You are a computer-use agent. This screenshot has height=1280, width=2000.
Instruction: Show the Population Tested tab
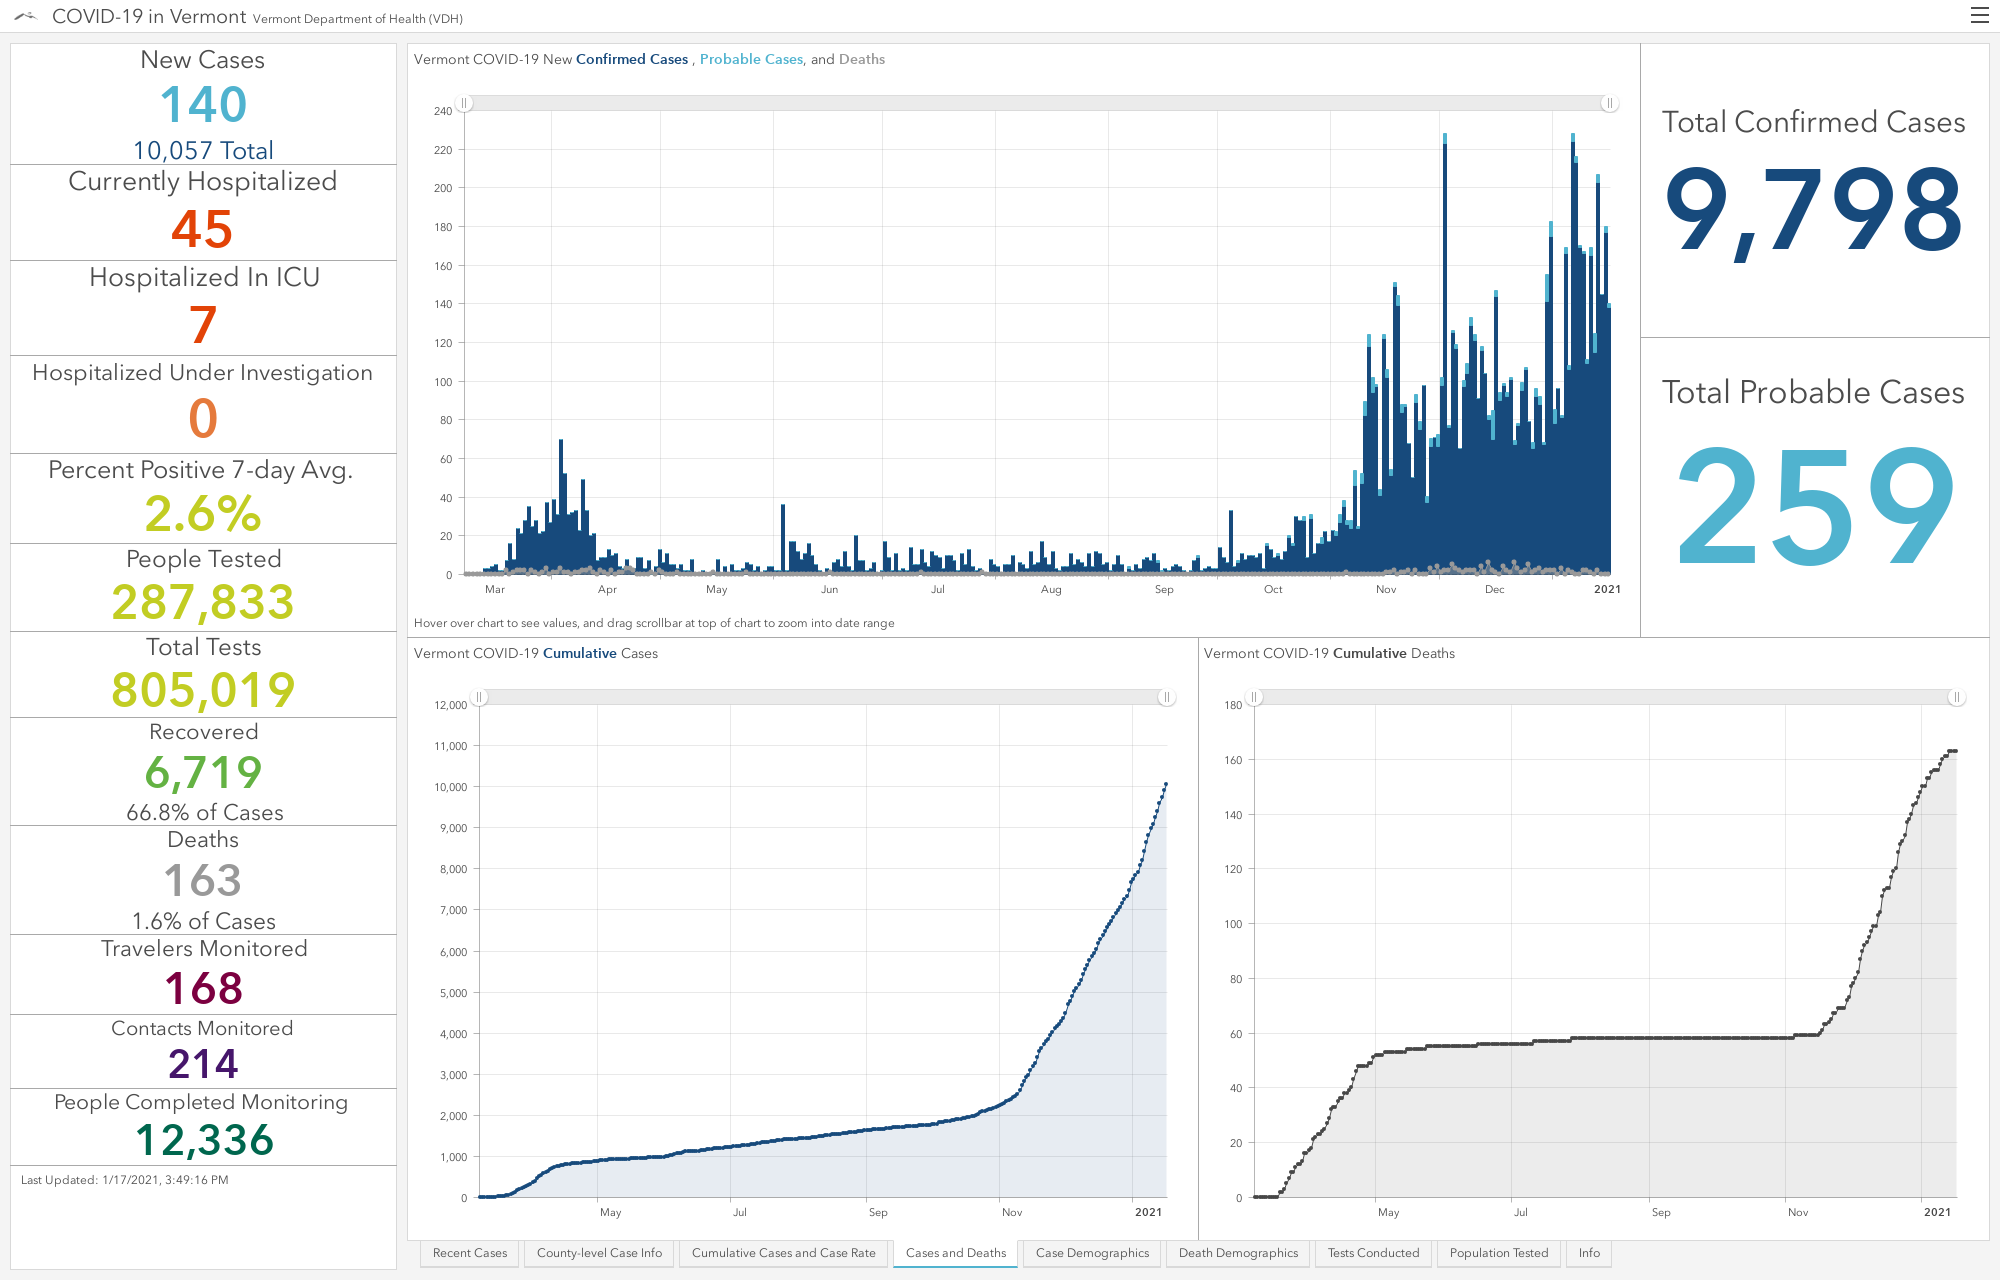click(x=1499, y=1253)
